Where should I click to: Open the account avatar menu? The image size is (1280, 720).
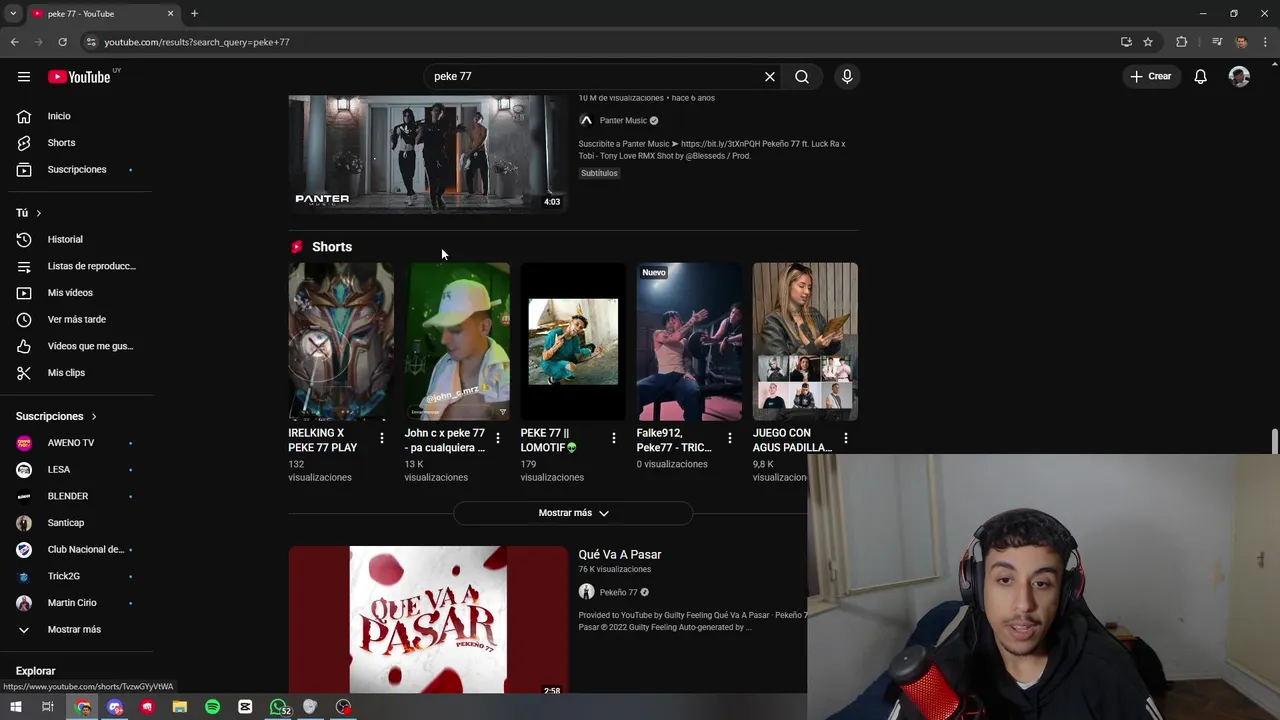[1239, 76]
